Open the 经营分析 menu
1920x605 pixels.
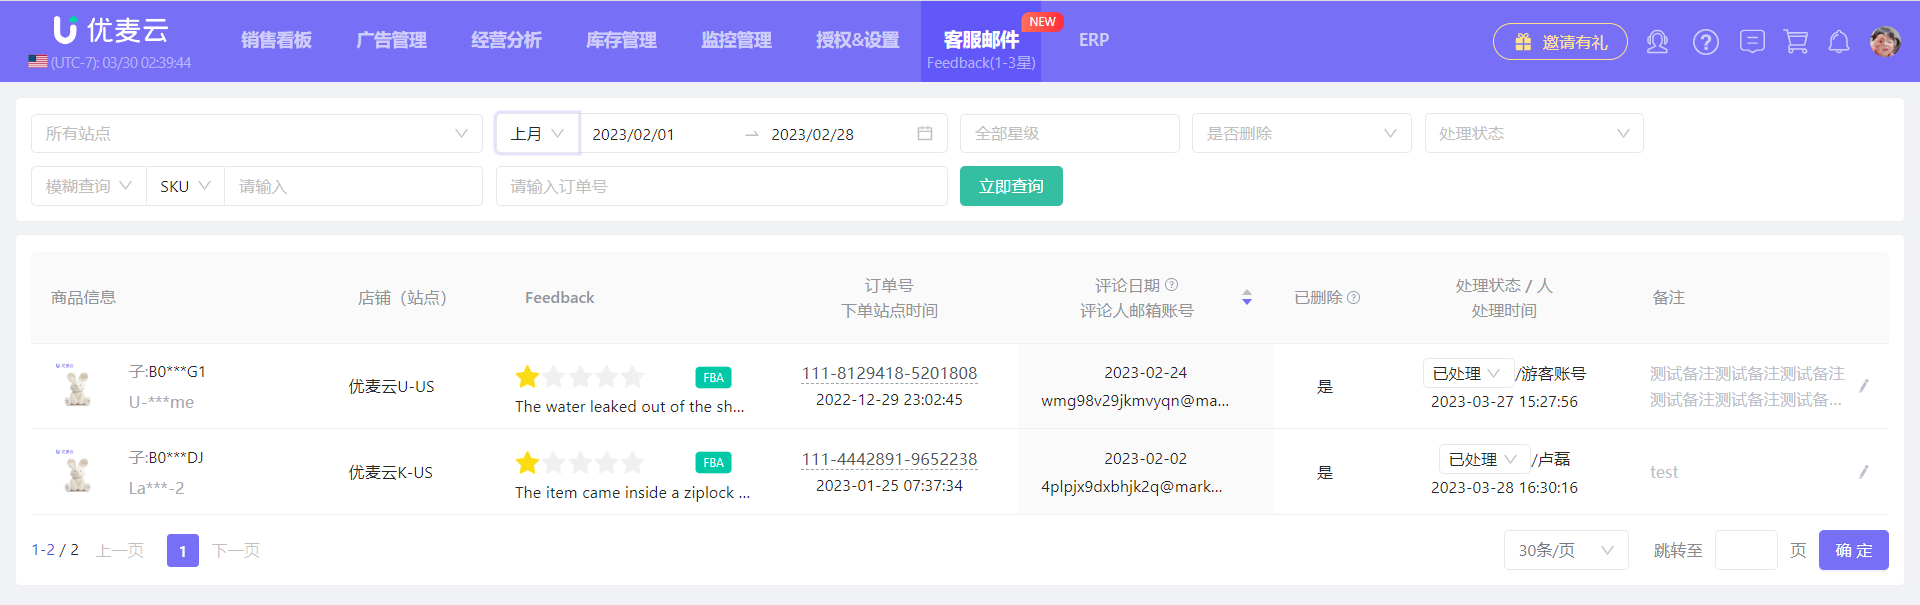[506, 40]
